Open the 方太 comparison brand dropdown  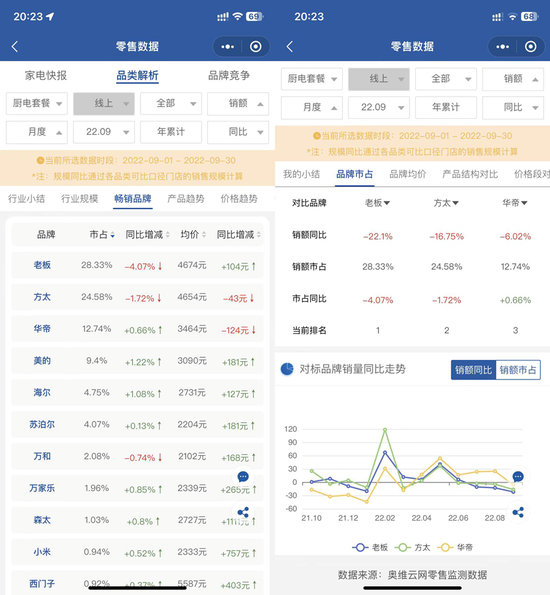click(x=446, y=203)
